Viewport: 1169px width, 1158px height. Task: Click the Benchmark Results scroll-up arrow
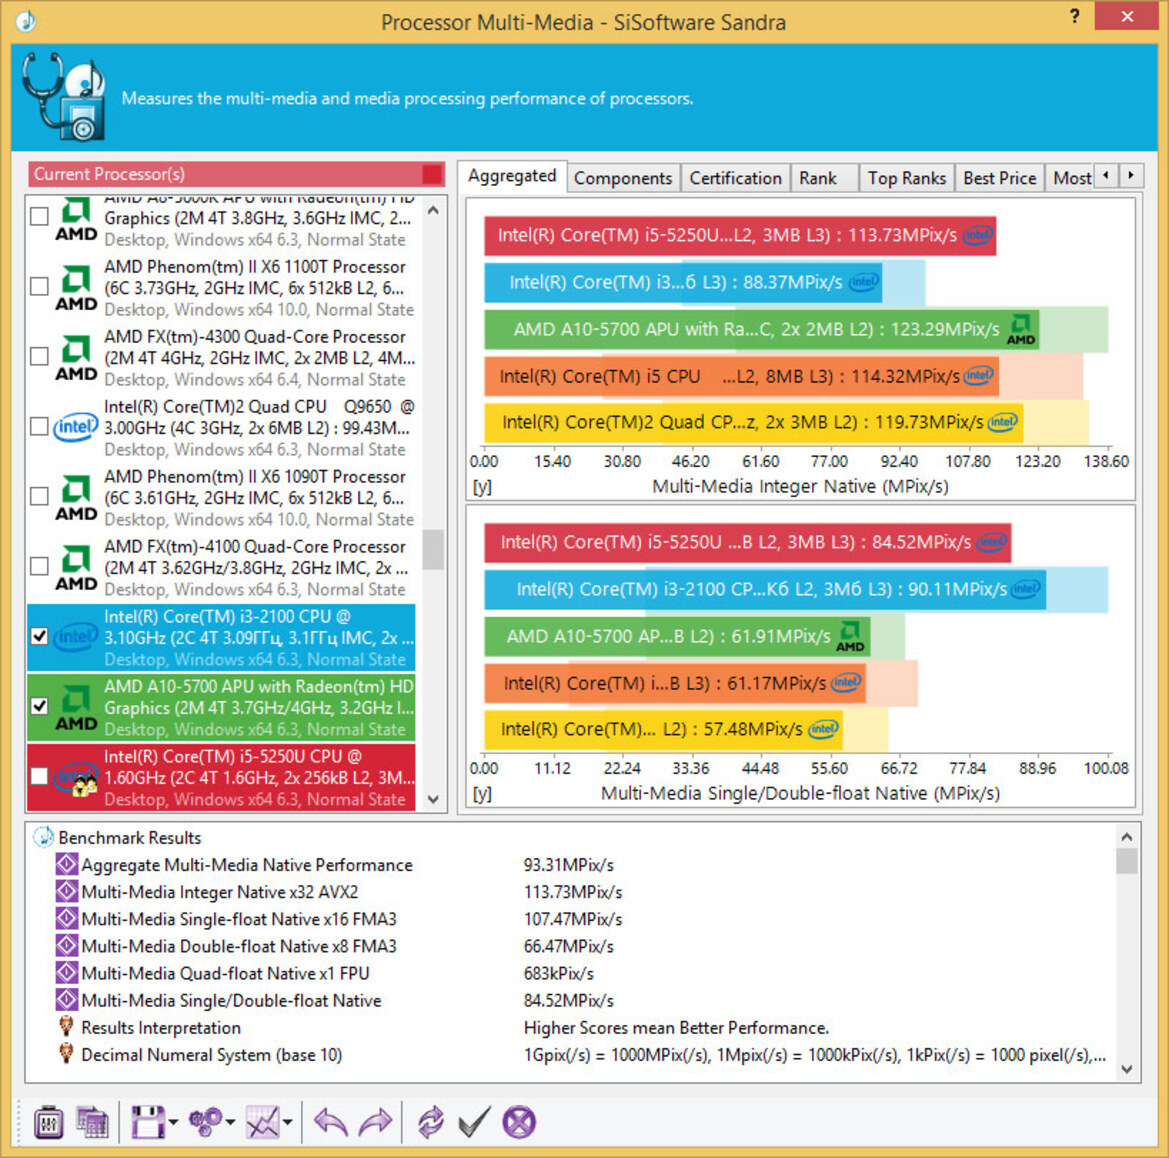pos(1127,837)
